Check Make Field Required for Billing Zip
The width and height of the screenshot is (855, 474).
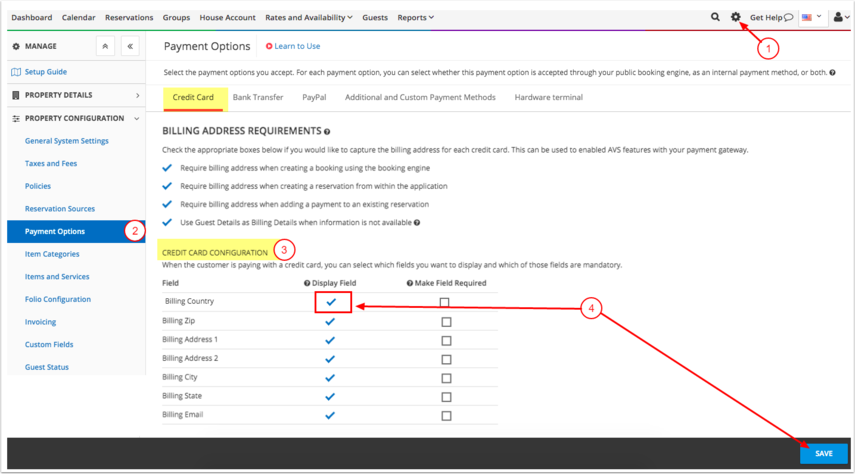point(446,322)
